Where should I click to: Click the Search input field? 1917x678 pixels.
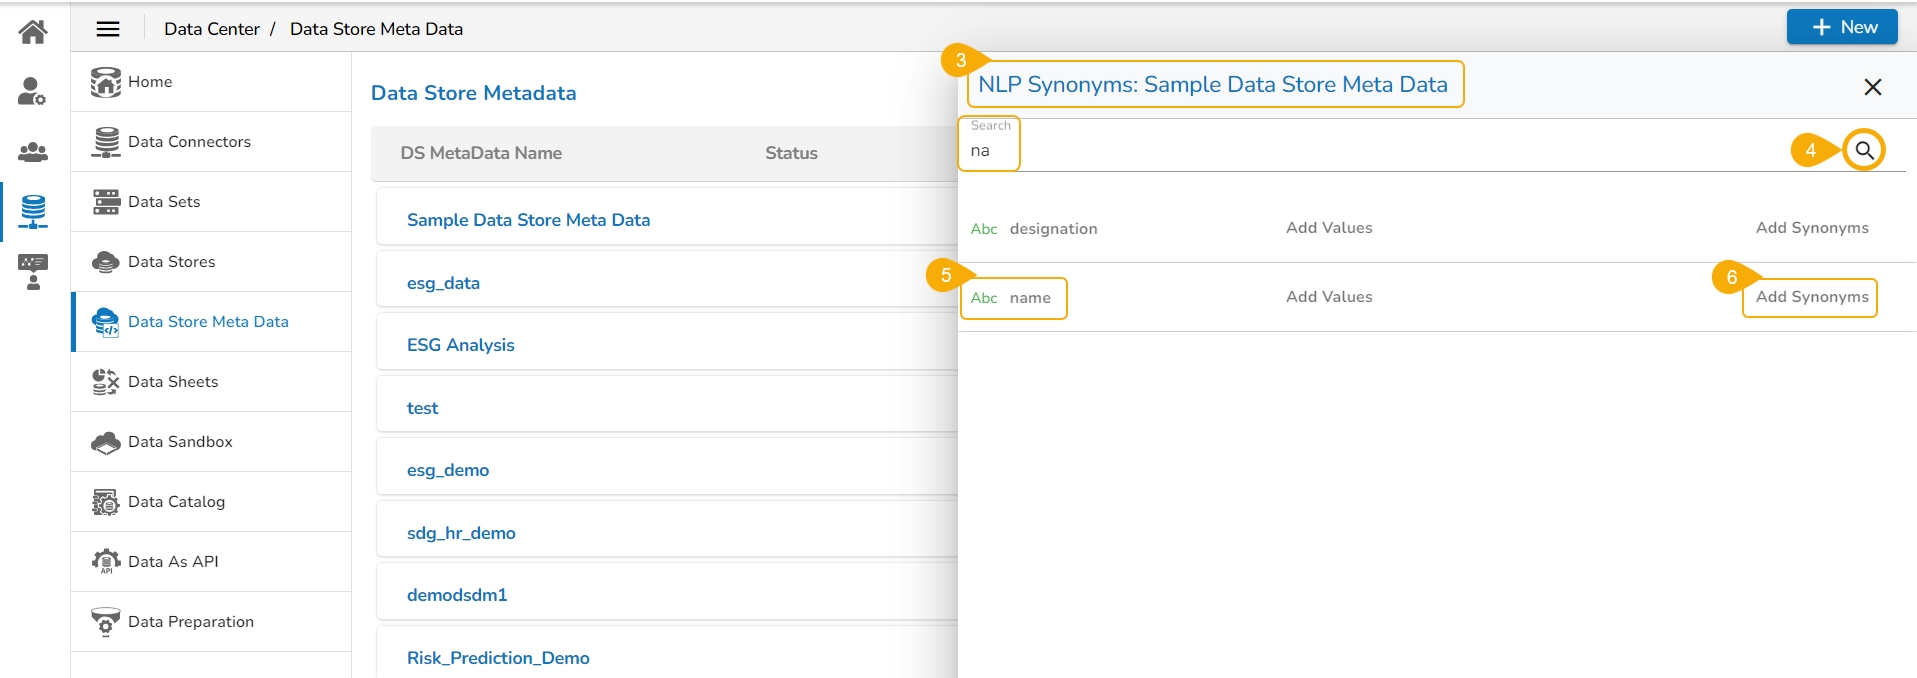pyautogui.click(x=1400, y=151)
